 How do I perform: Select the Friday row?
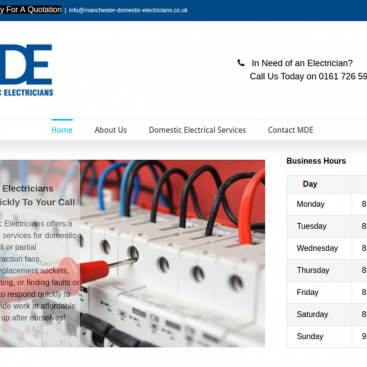coord(327,292)
